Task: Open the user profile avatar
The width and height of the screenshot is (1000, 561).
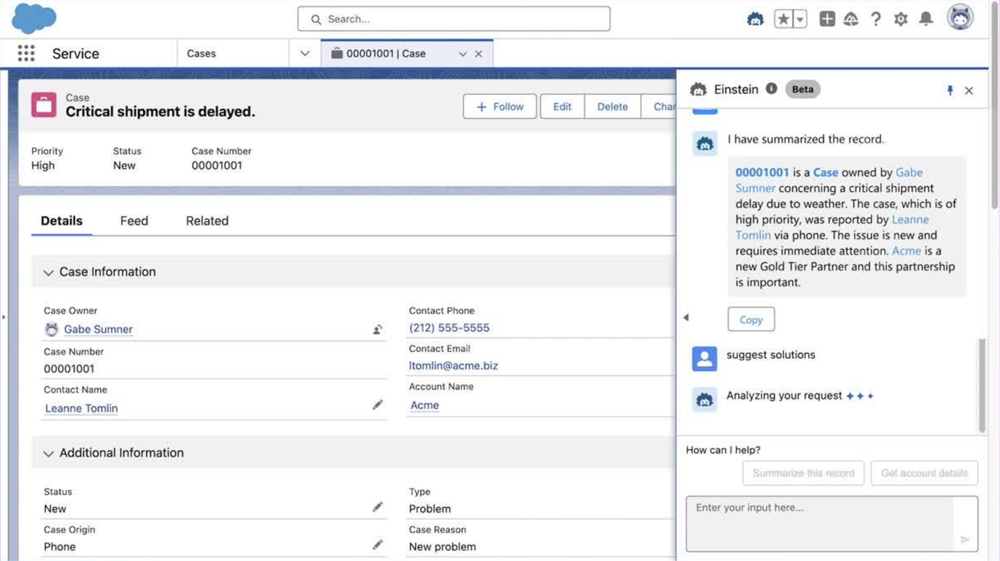Action: click(x=960, y=17)
